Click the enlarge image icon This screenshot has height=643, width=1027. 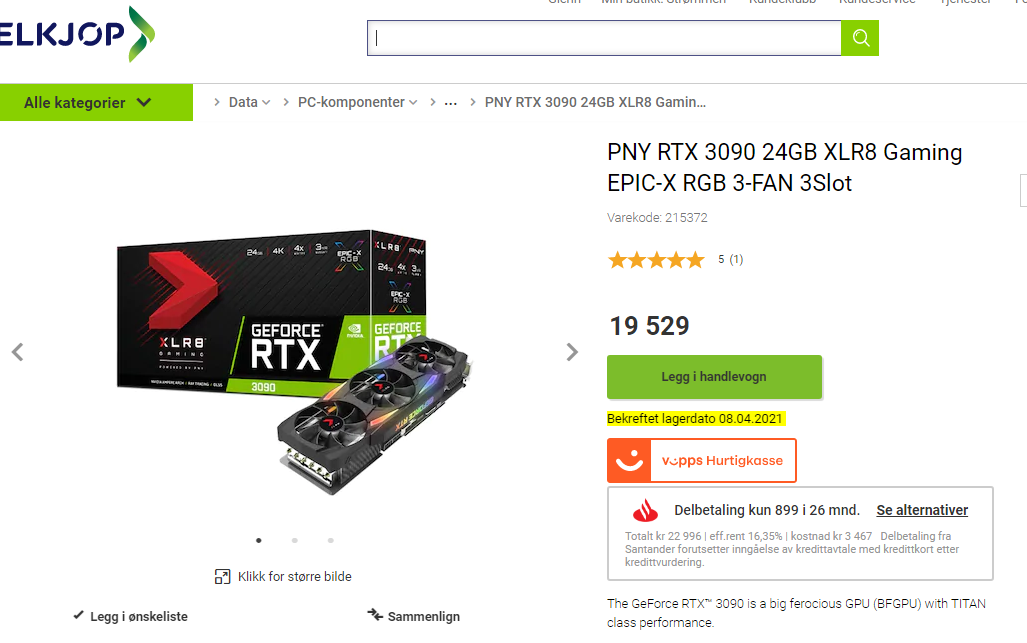click(x=223, y=577)
